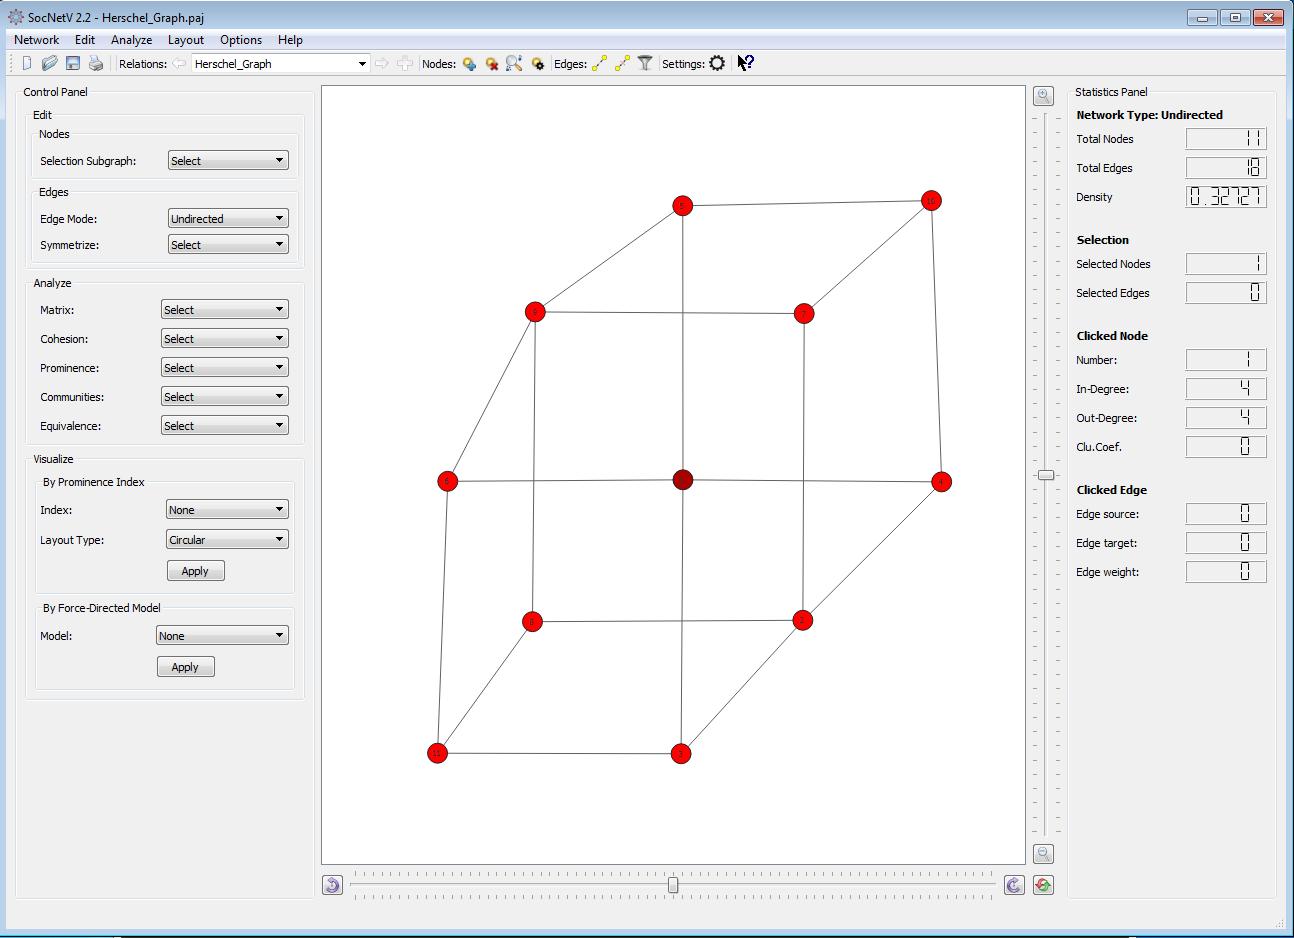Image resolution: width=1294 pixels, height=938 pixels.
Task: Open the Network menu
Action: click(36, 40)
